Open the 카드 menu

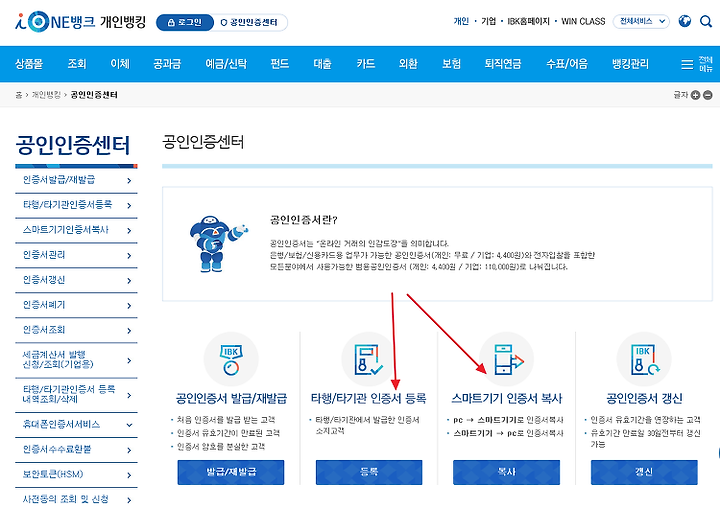coord(366,64)
